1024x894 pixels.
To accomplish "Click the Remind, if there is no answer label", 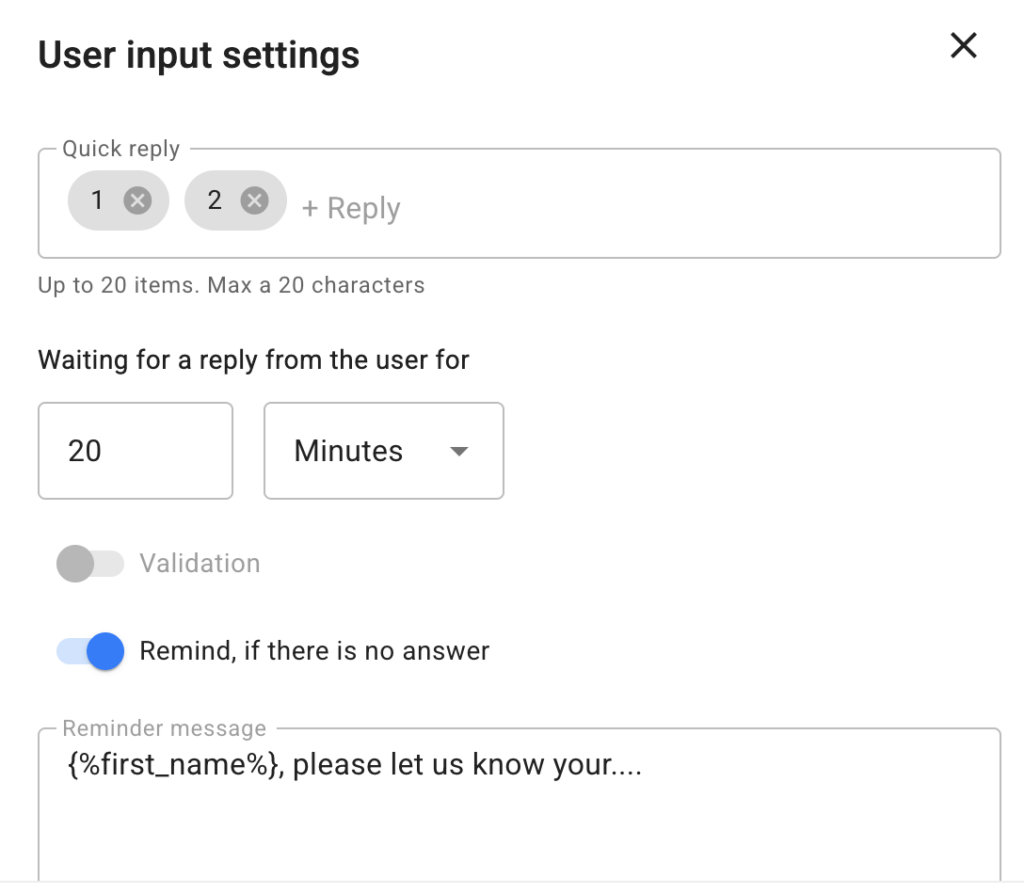I will pyautogui.click(x=314, y=652).
